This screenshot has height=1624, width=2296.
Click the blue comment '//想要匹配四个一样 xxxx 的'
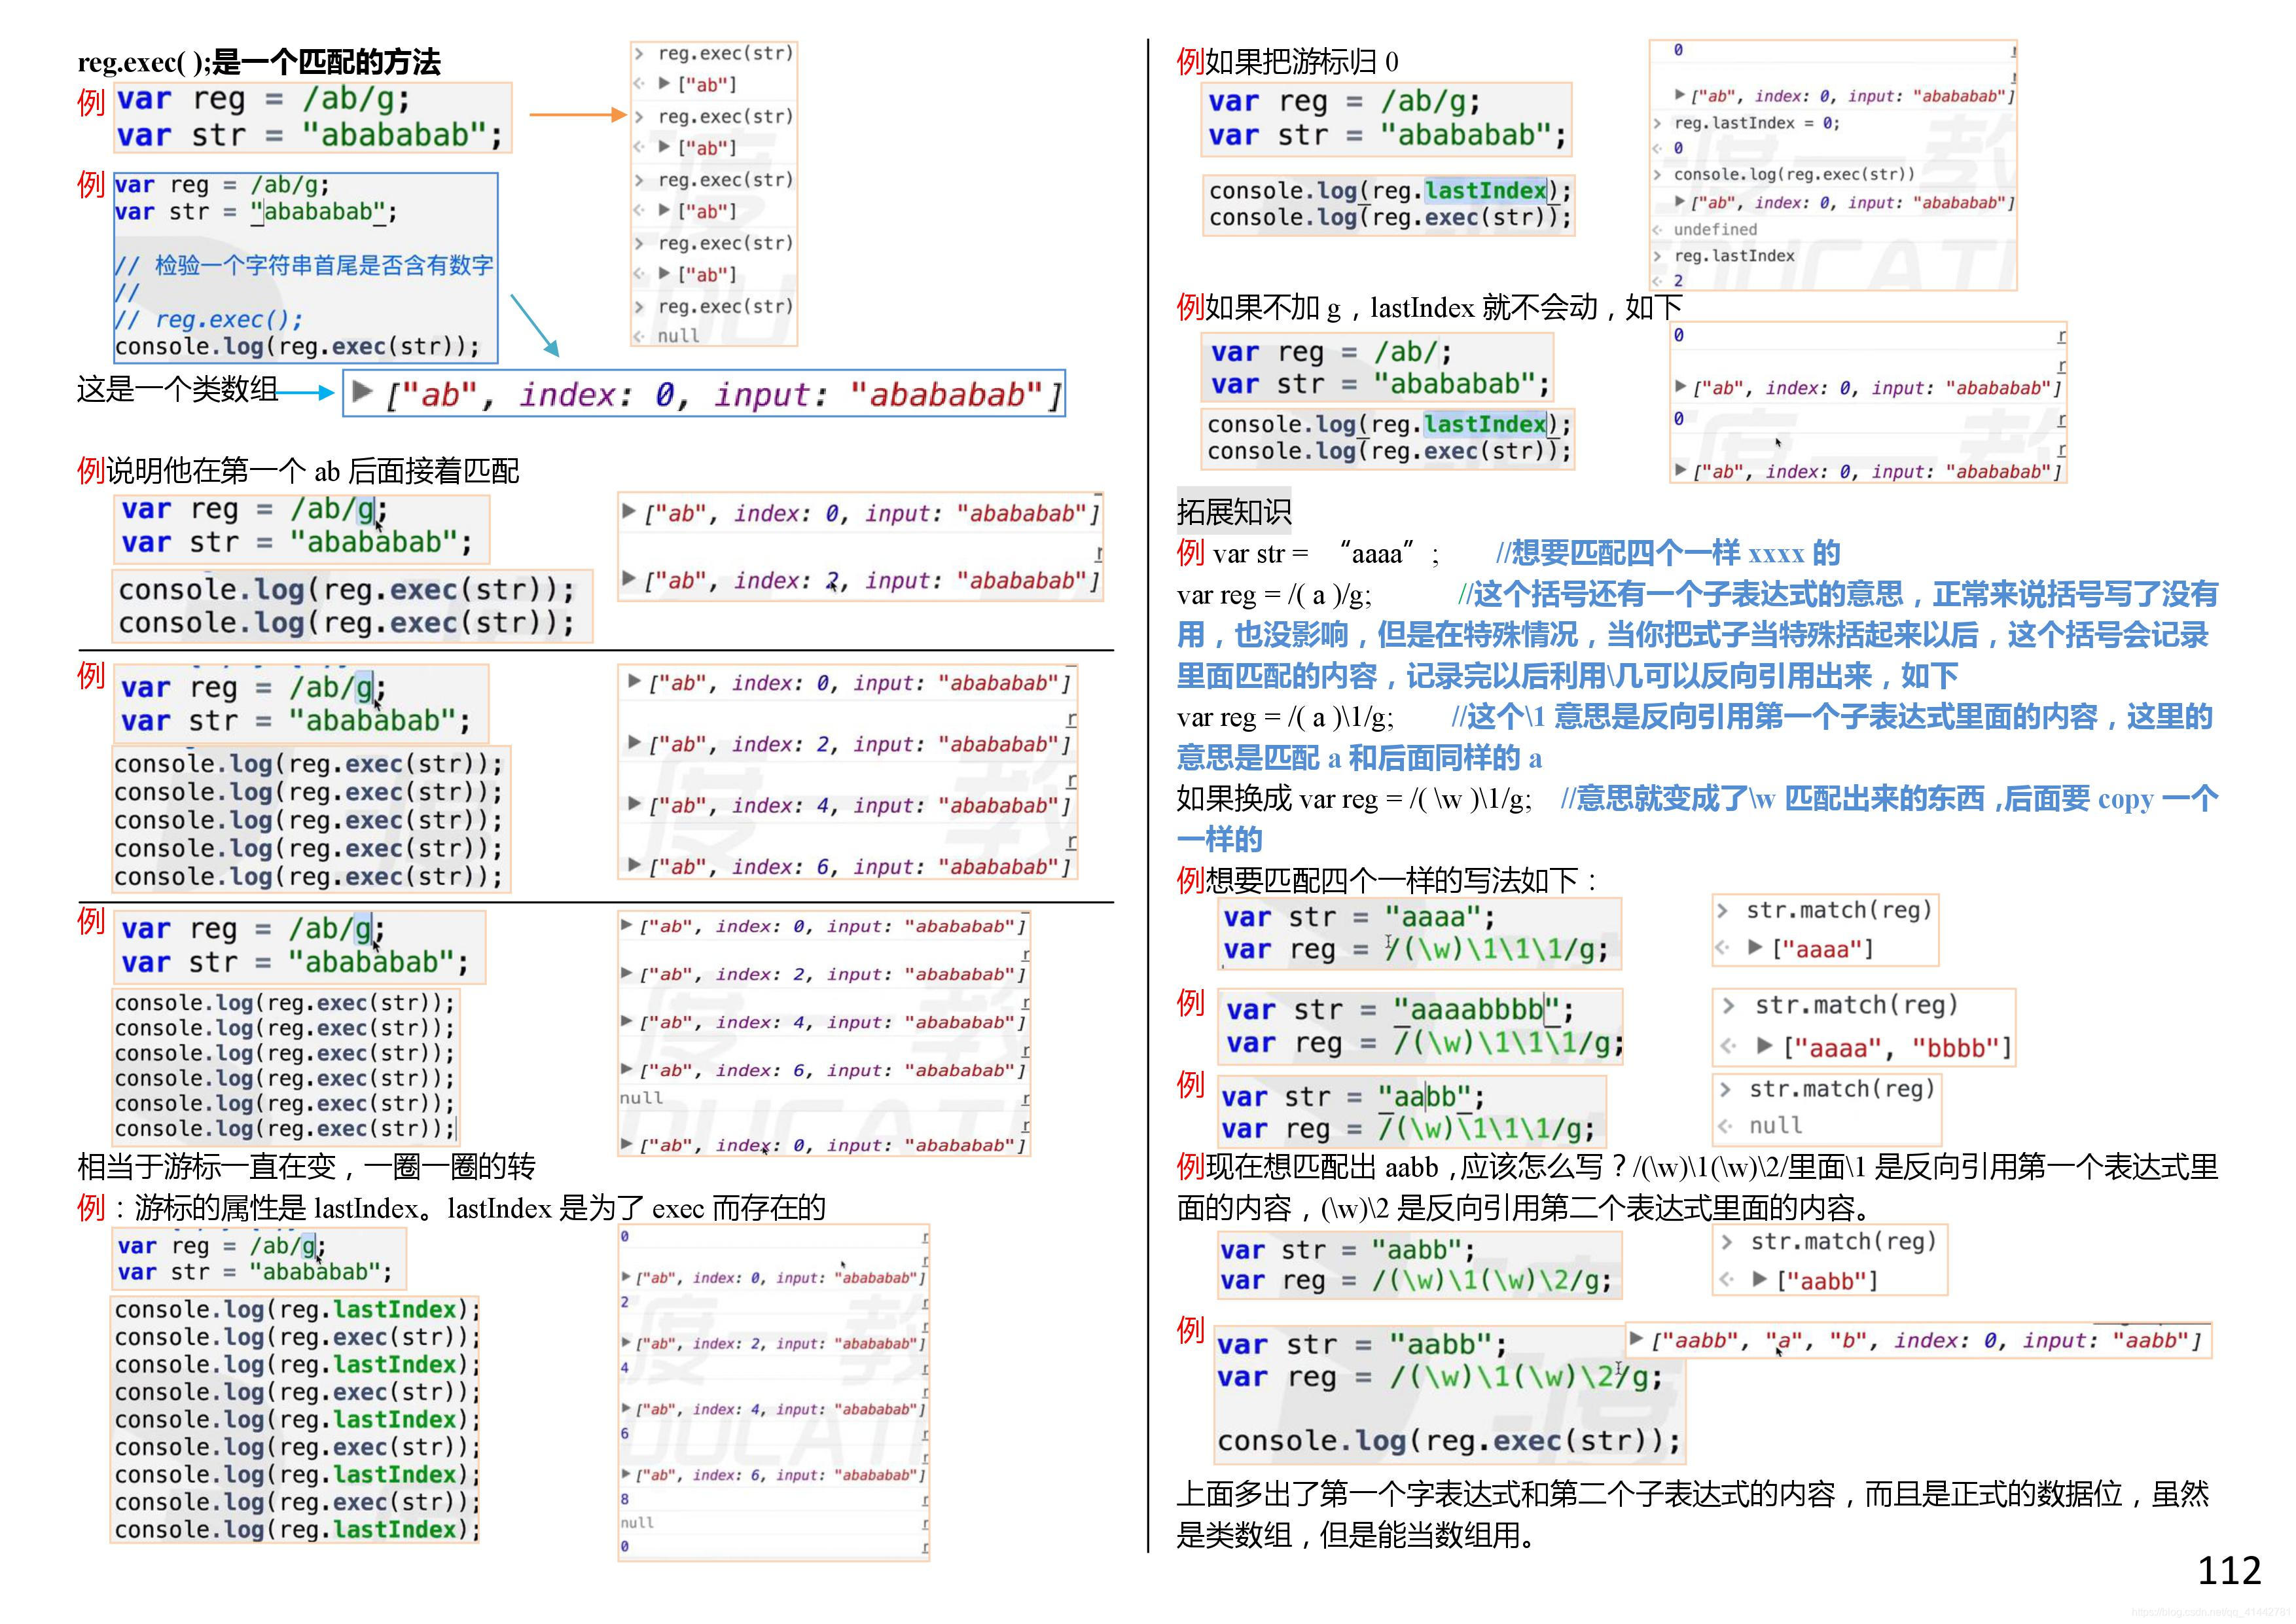(x=1667, y=553)
